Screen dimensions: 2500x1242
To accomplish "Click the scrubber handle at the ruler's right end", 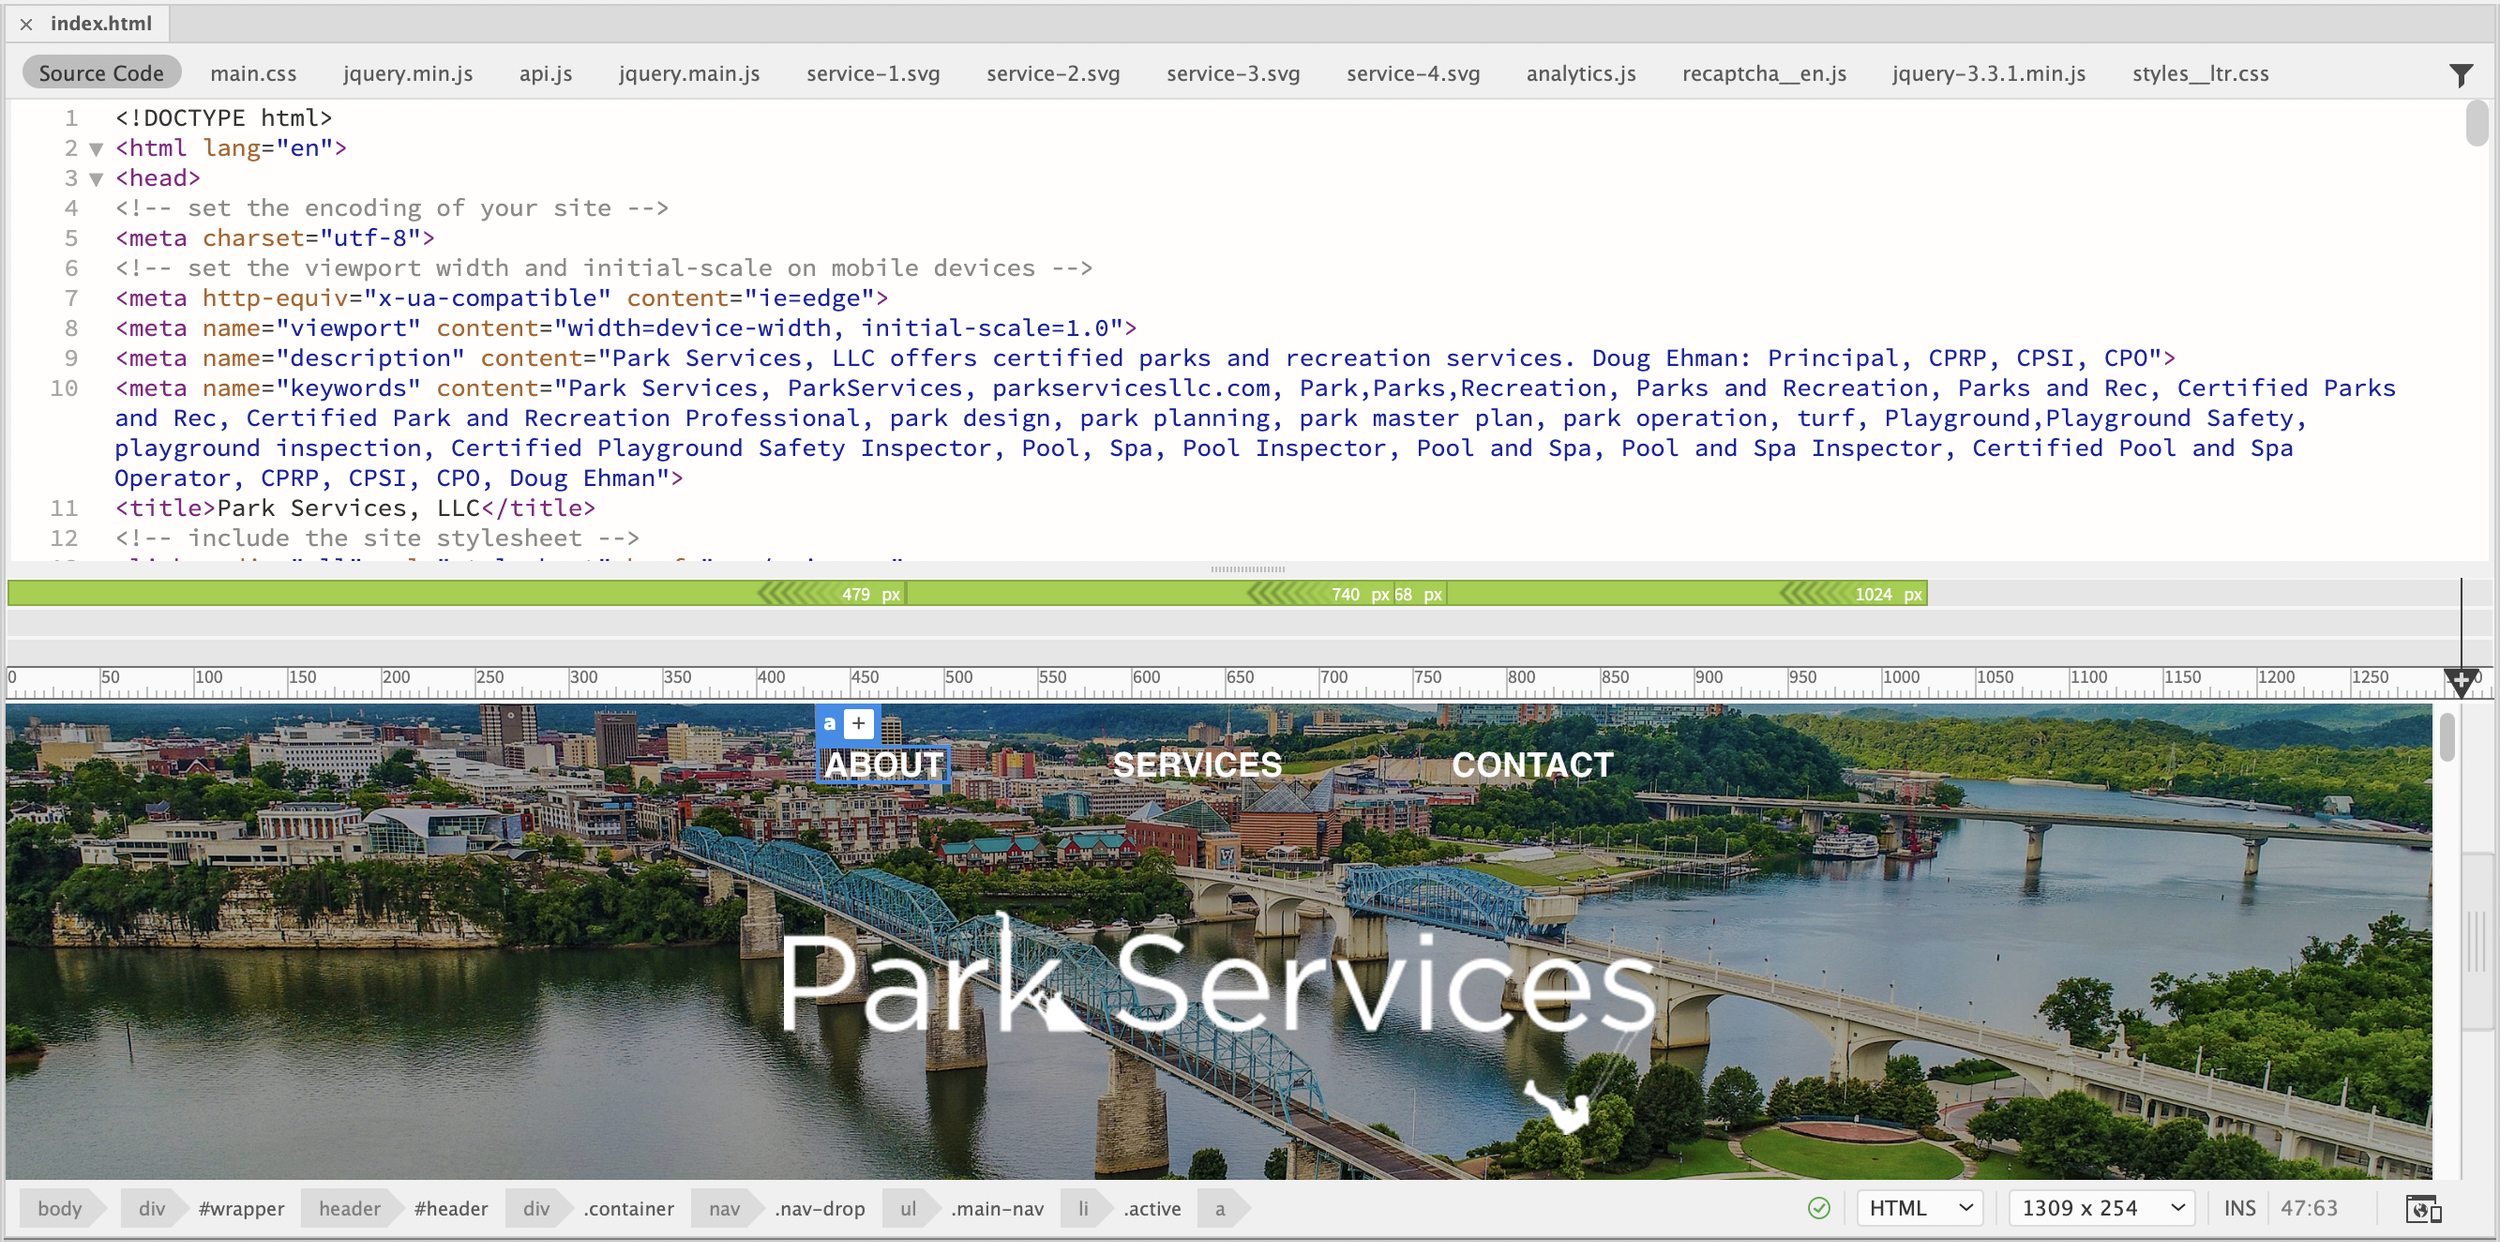I will point(2461,682).
